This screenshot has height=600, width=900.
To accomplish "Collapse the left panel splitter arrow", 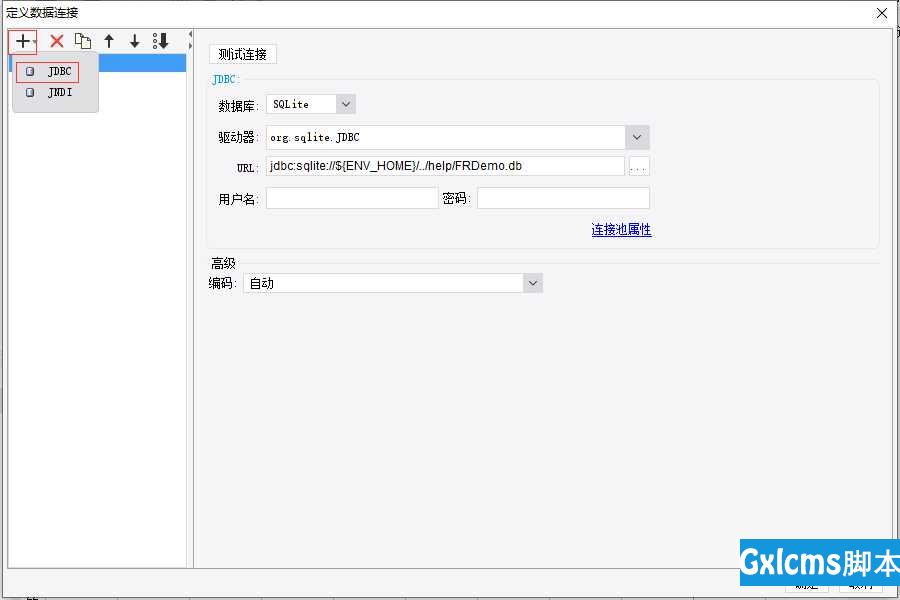I will 190,34.
